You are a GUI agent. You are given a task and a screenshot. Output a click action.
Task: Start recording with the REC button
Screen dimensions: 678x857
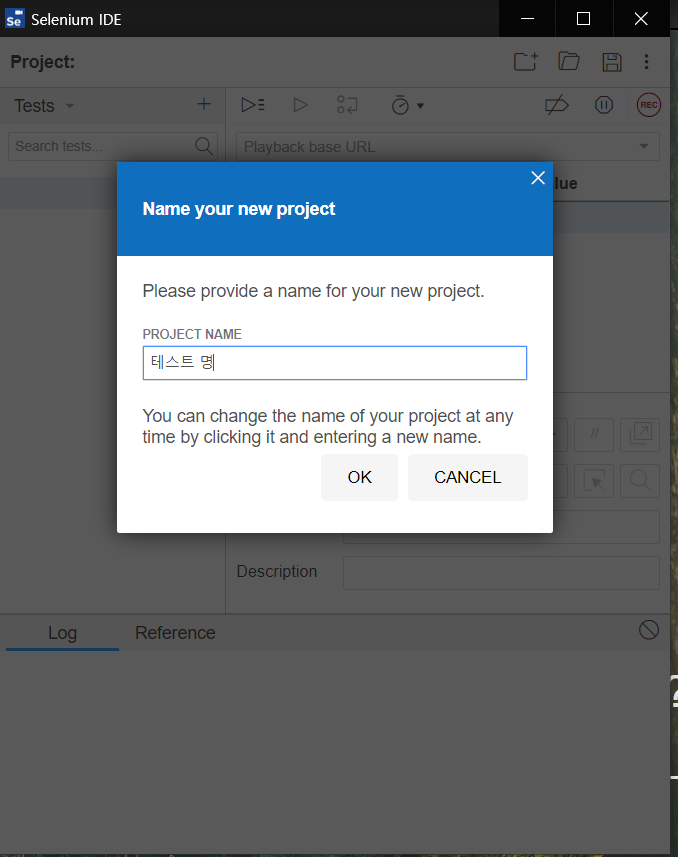649,105
